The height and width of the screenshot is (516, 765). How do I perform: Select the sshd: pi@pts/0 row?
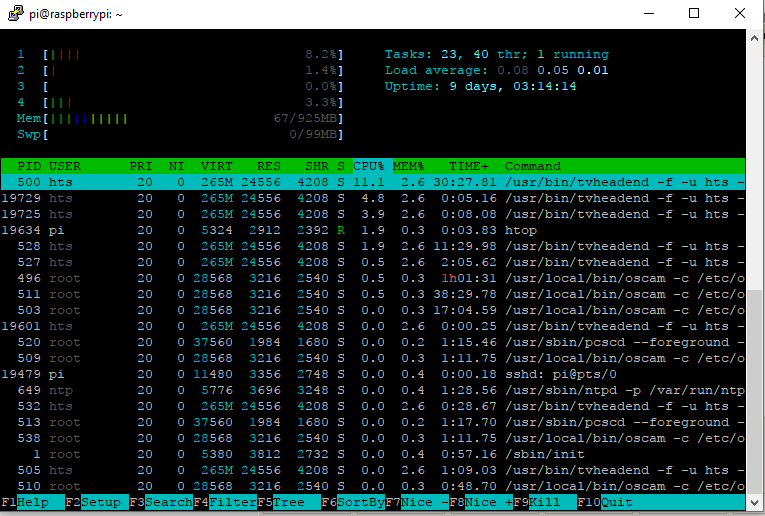point(373,375)
